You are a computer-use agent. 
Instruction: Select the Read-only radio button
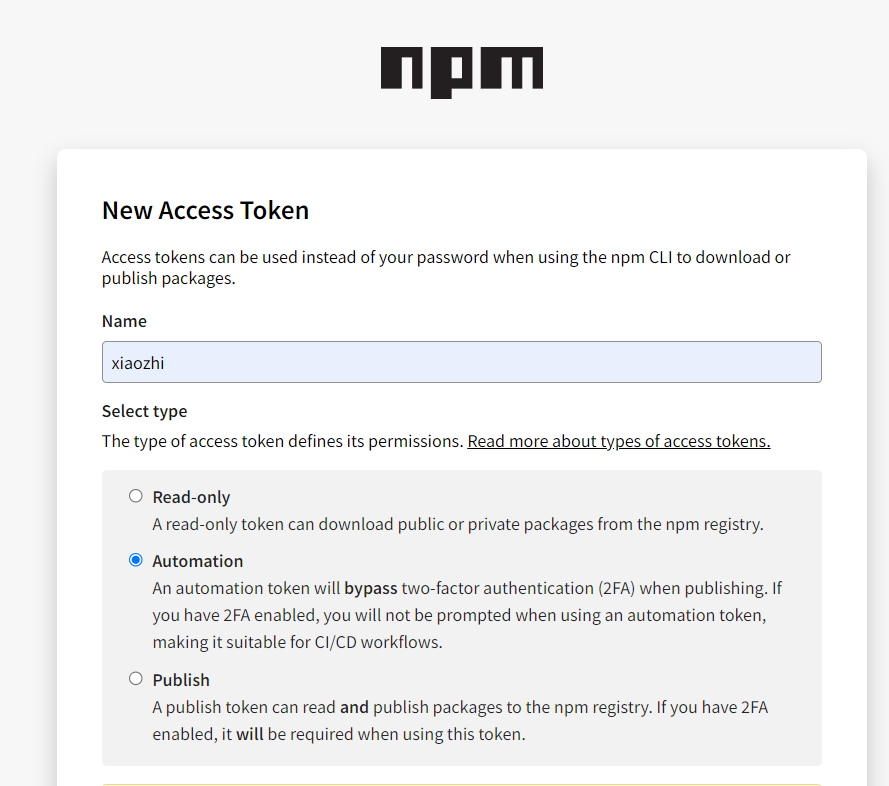tap(136, 496)
